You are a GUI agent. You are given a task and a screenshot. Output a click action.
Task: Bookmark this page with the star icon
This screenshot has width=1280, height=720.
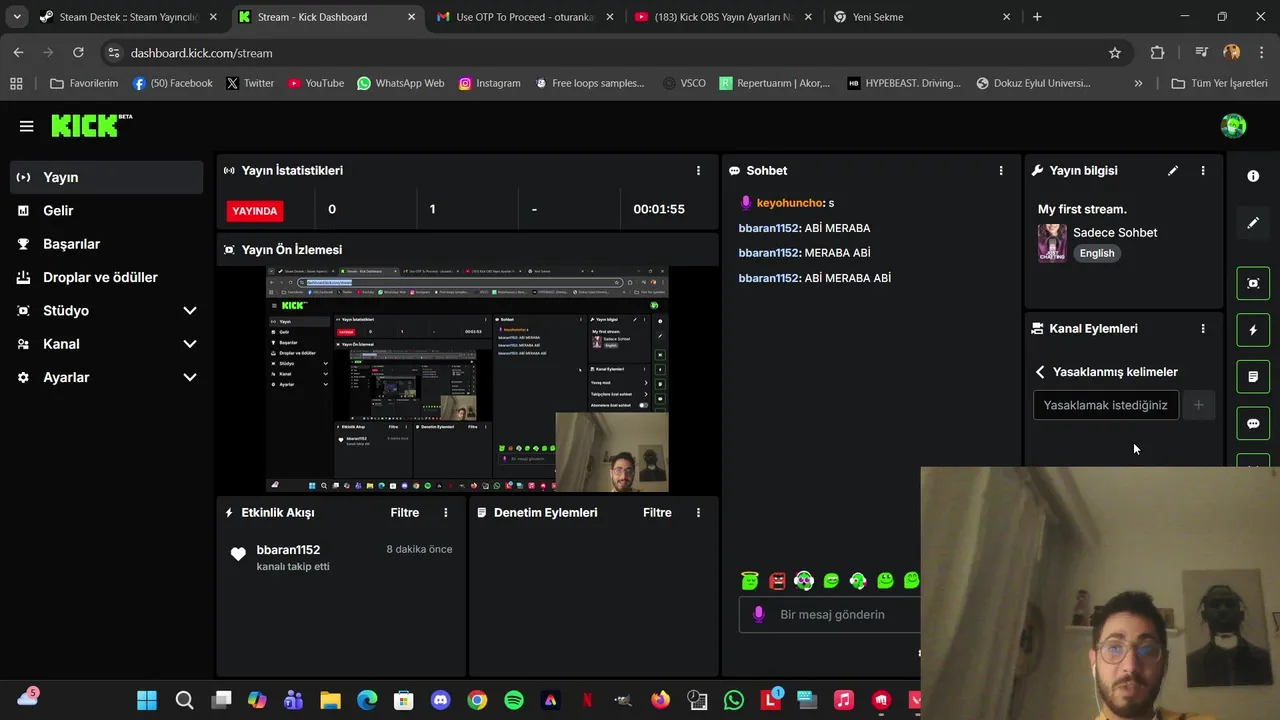(1115, 53)
